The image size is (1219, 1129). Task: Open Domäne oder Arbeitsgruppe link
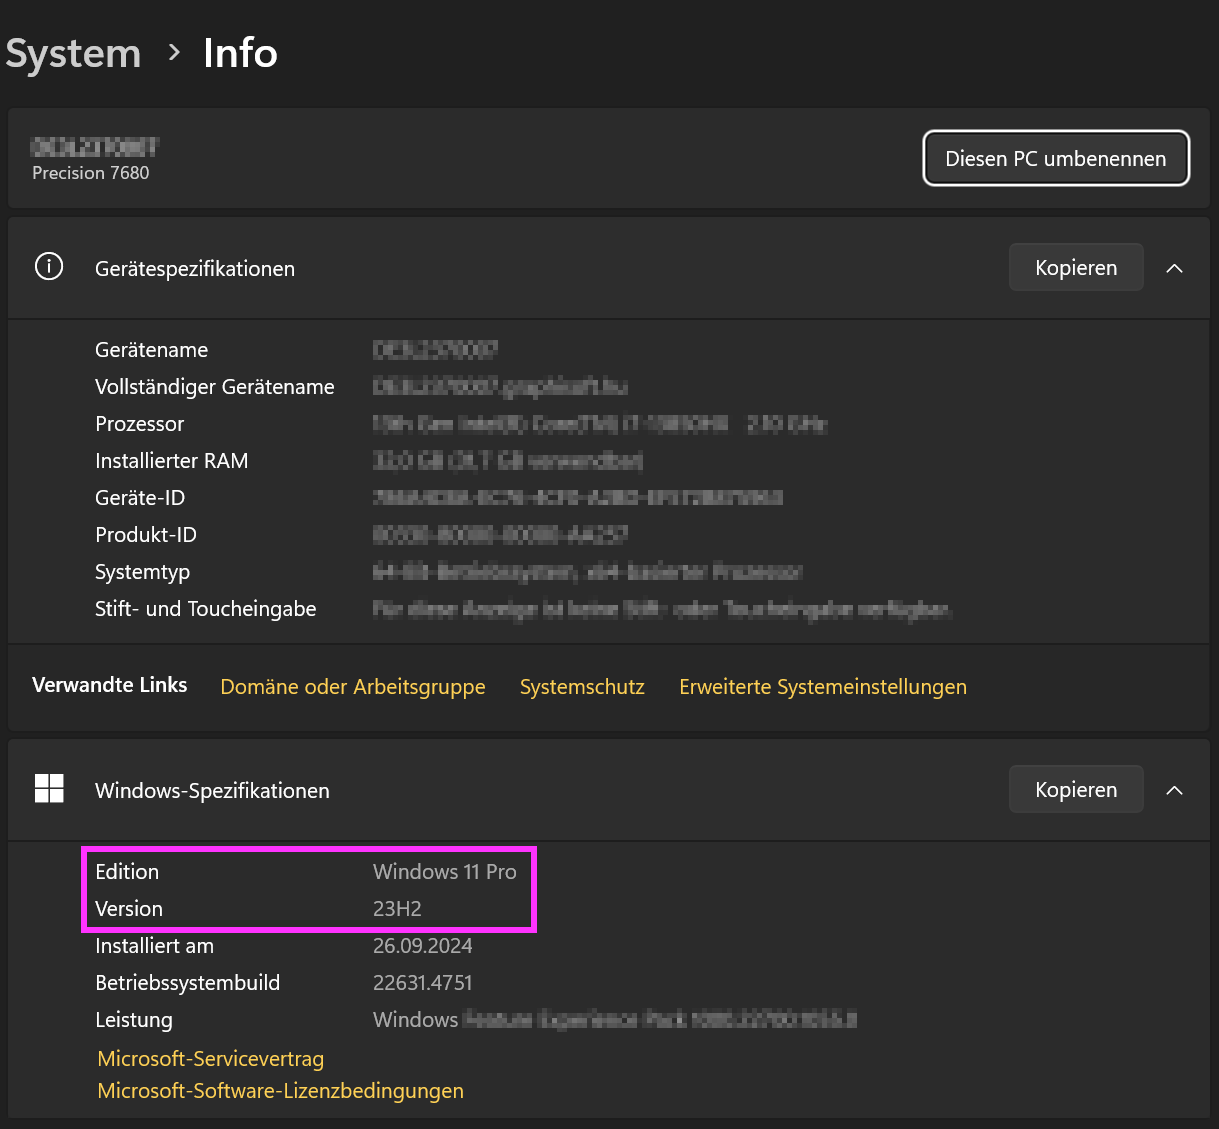click(353, 687)
